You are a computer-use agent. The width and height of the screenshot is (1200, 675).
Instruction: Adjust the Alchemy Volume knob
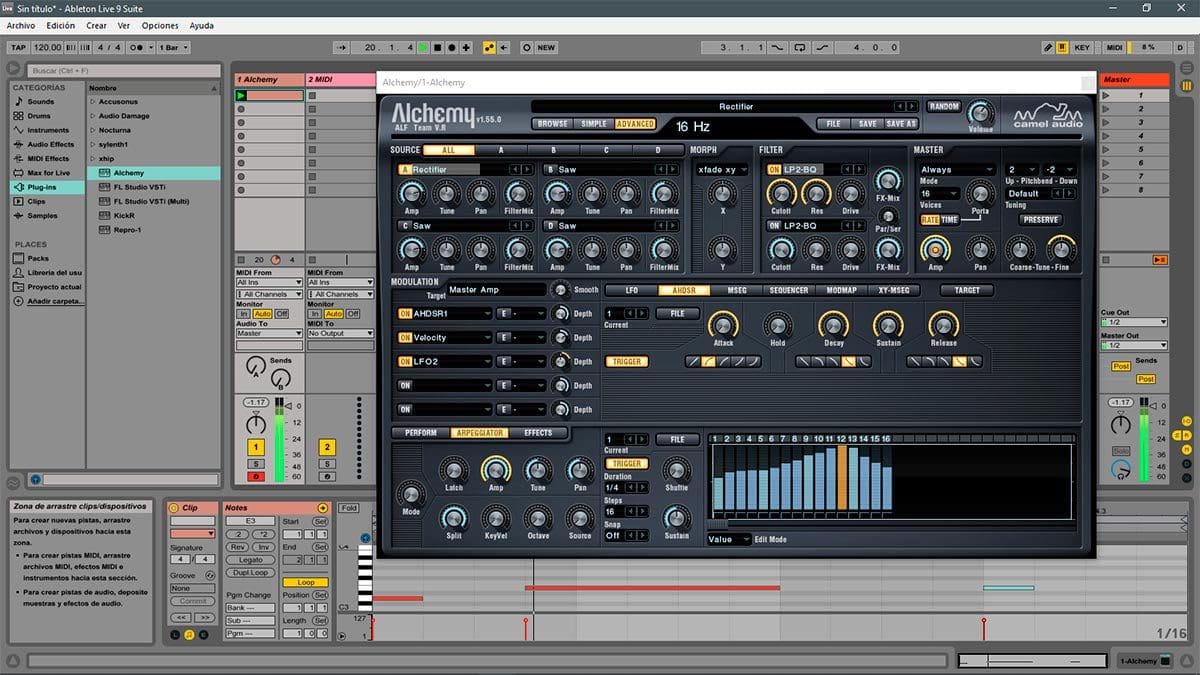click(980, 112)
